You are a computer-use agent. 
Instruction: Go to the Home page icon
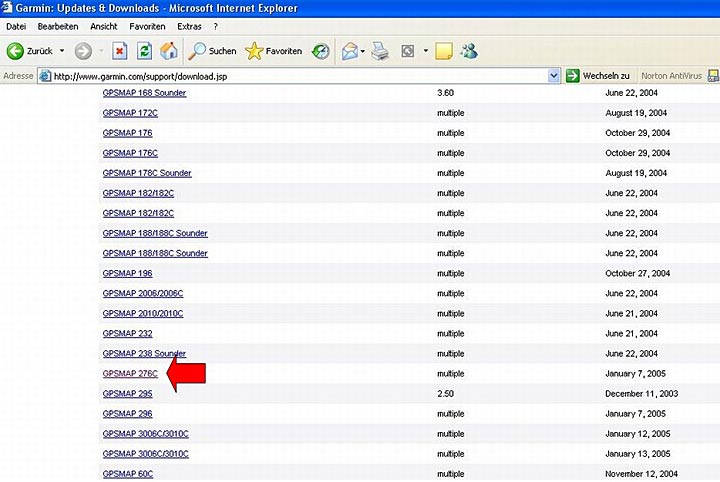tap(169, 51)
